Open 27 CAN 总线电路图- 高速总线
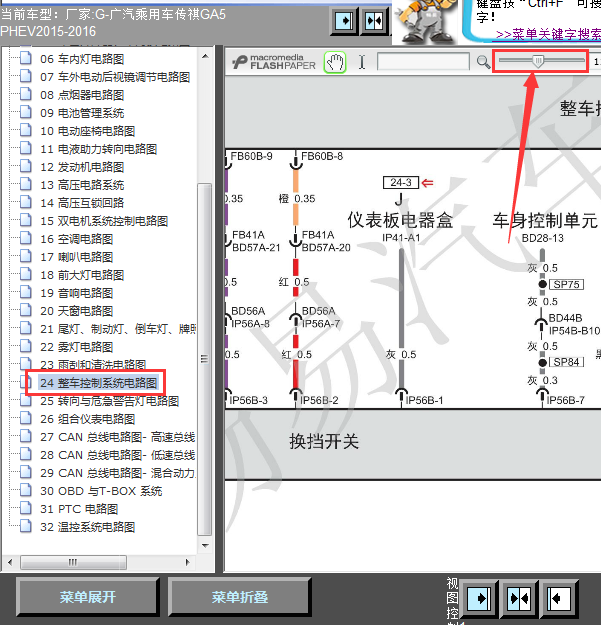This screenshot has width=601, height=627. 118,437
